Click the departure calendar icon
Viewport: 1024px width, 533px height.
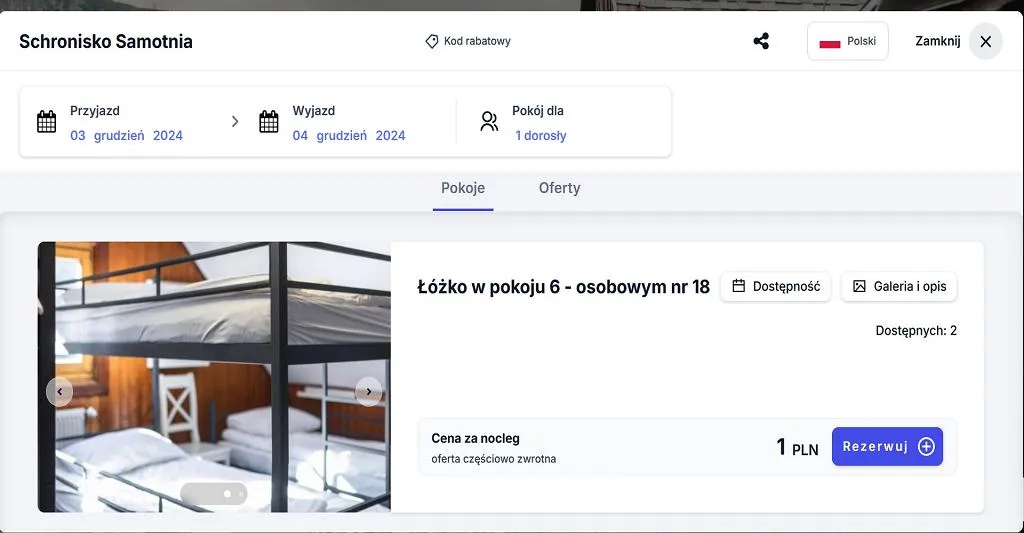point(269,122)
